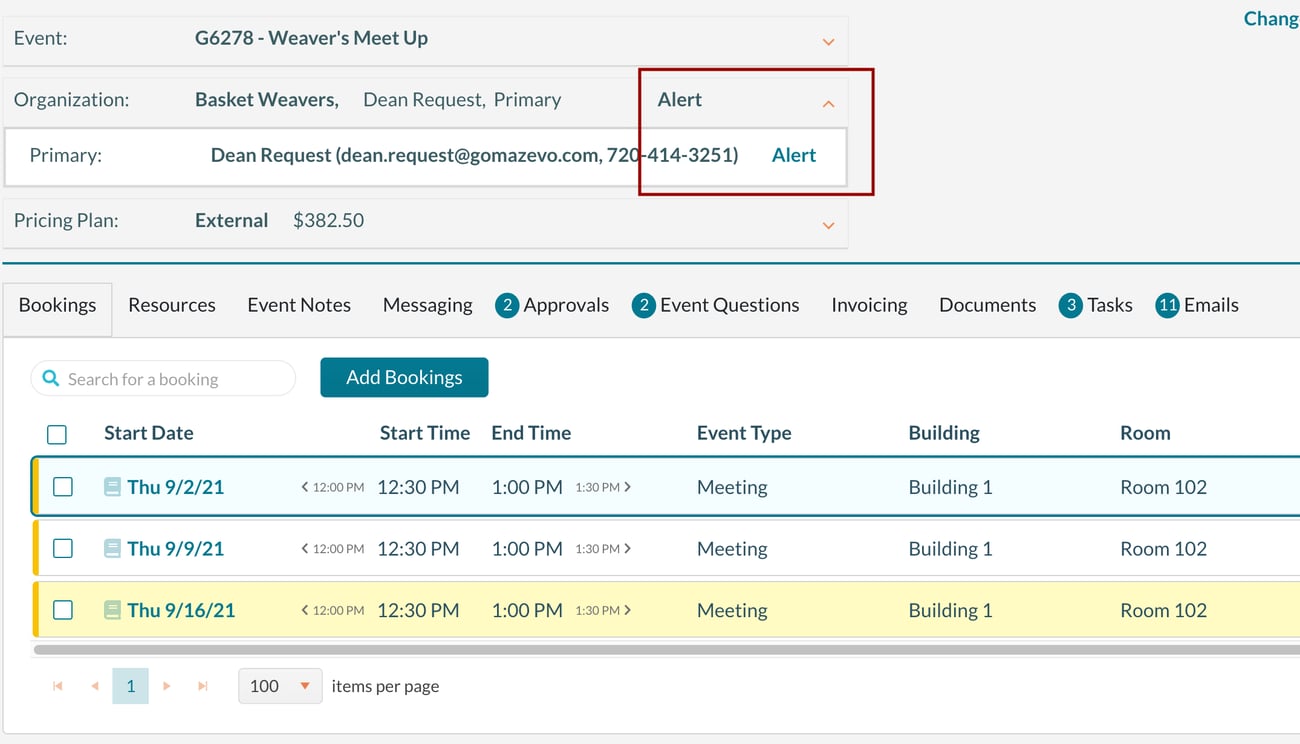The image size is (1300, 744).
Task: Expand the Pricing Plan section
Action: point(828,225)
